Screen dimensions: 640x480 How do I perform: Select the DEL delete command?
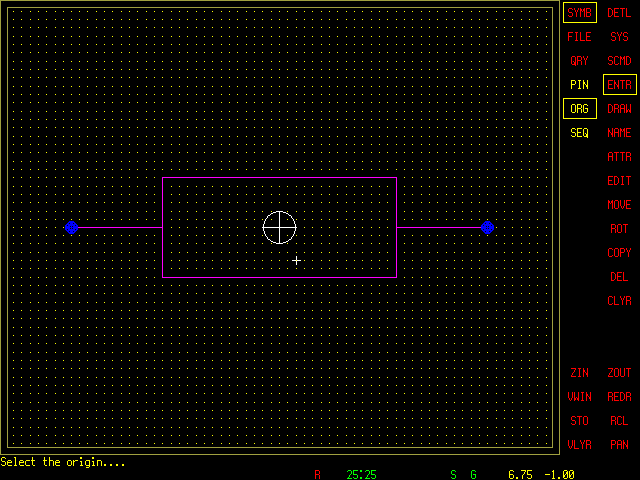tap(619, 277)
